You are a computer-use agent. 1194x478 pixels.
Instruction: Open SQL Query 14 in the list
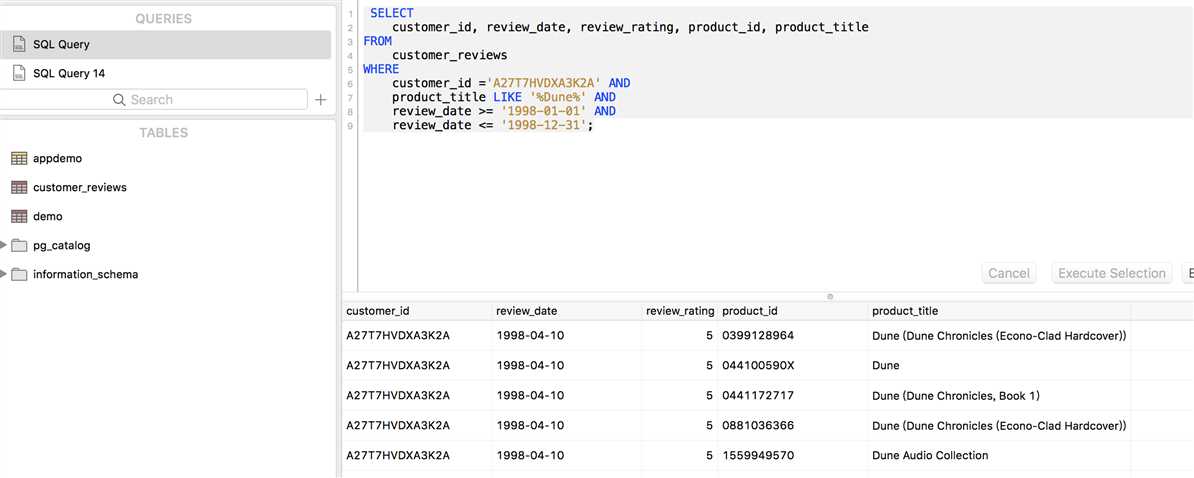165,74
